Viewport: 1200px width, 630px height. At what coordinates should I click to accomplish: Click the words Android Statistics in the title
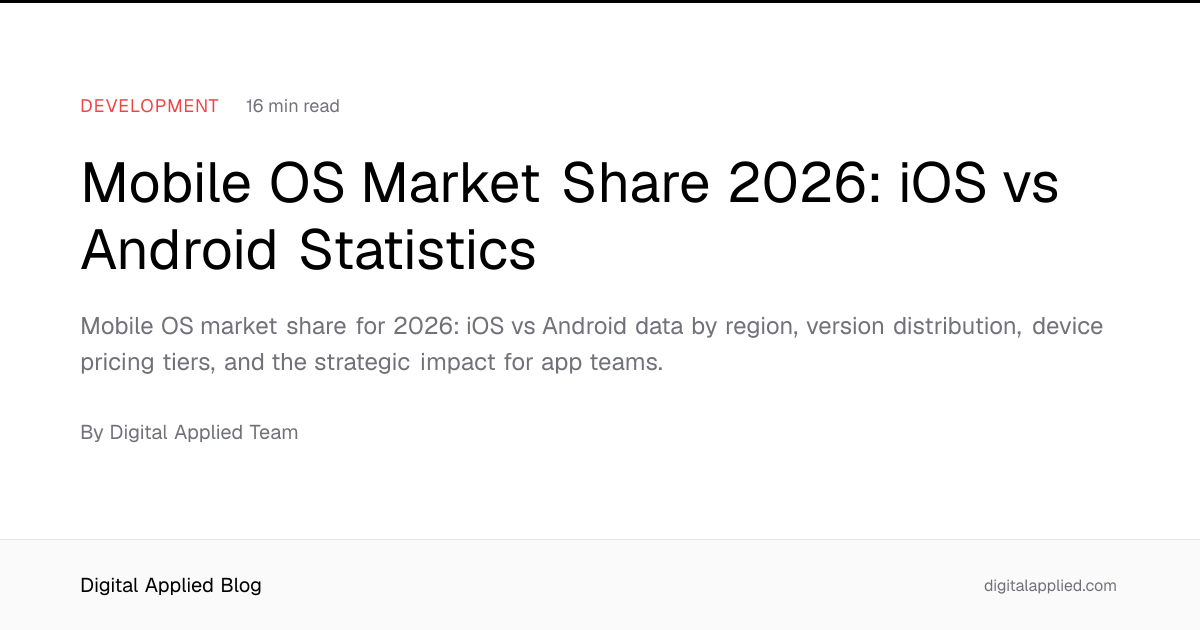click(308, 250)
